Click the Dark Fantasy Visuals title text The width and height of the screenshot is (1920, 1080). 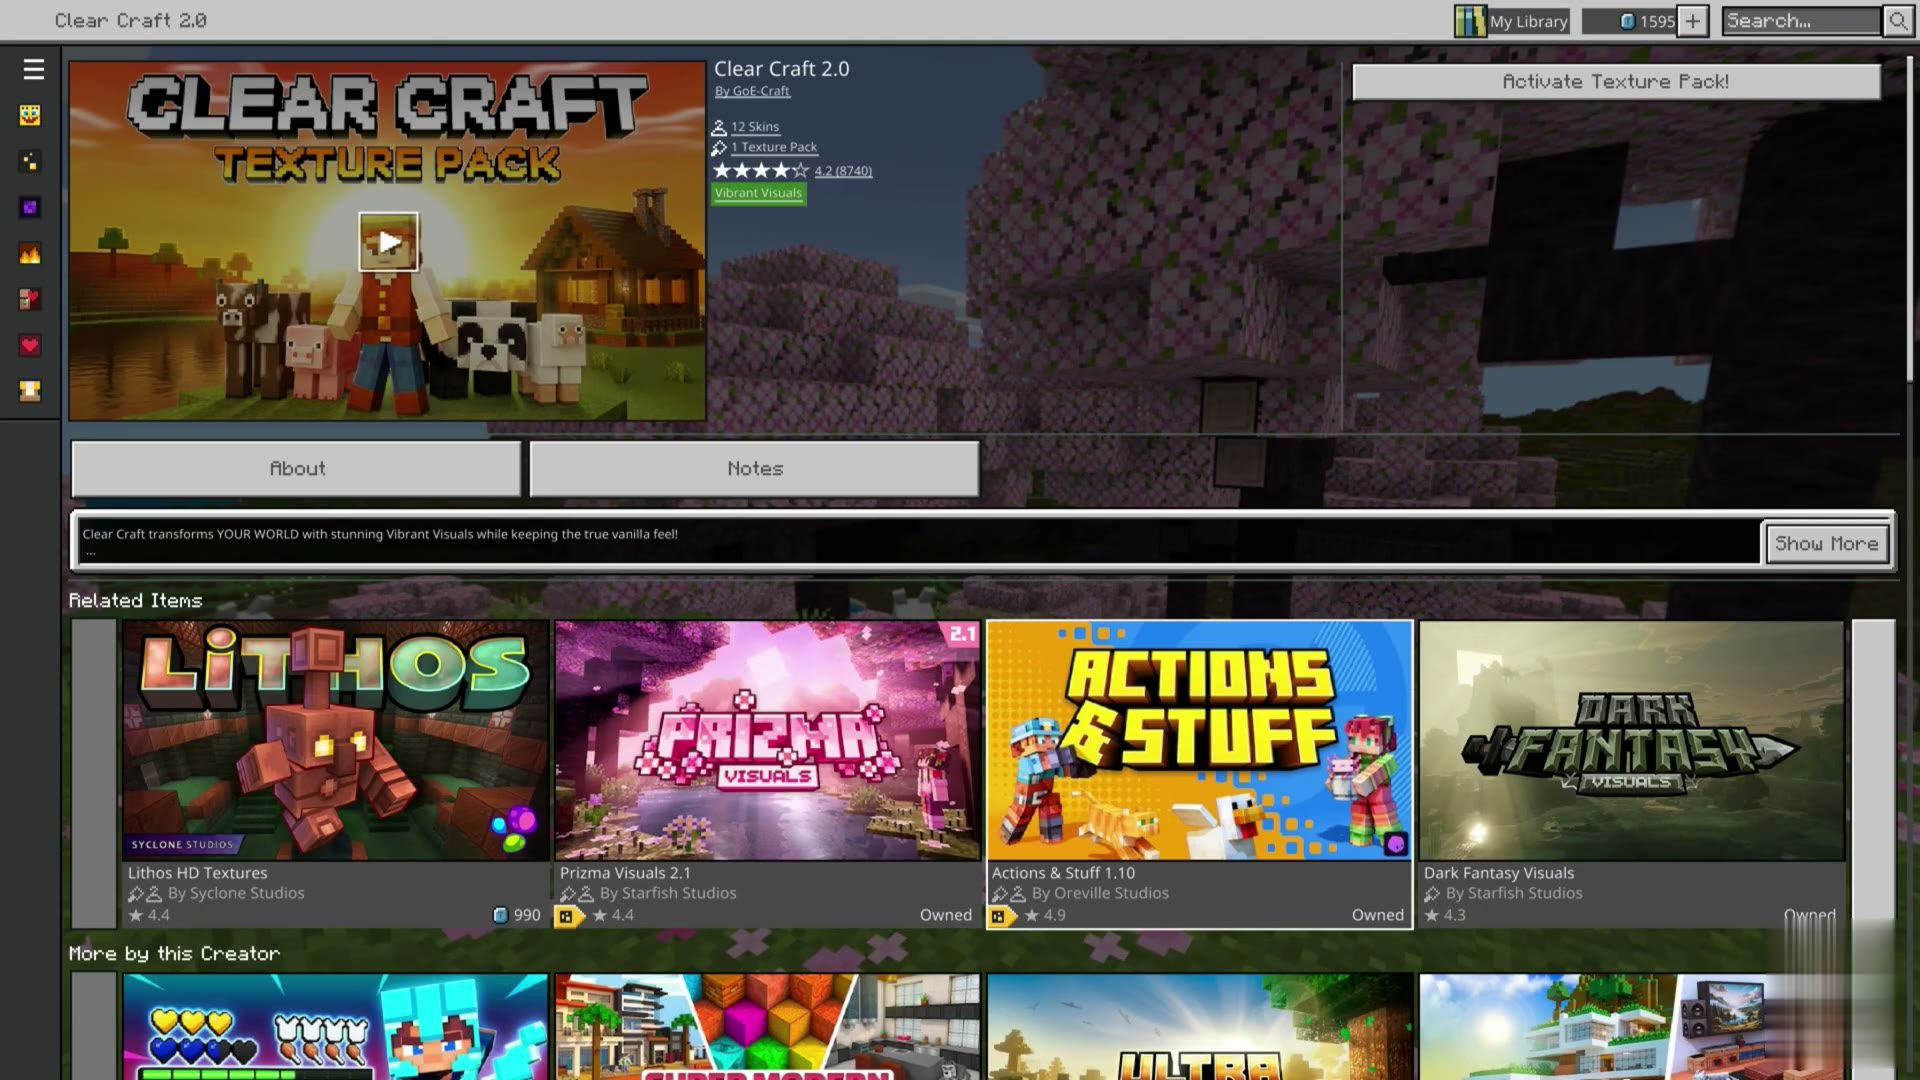click(1498, 873)
